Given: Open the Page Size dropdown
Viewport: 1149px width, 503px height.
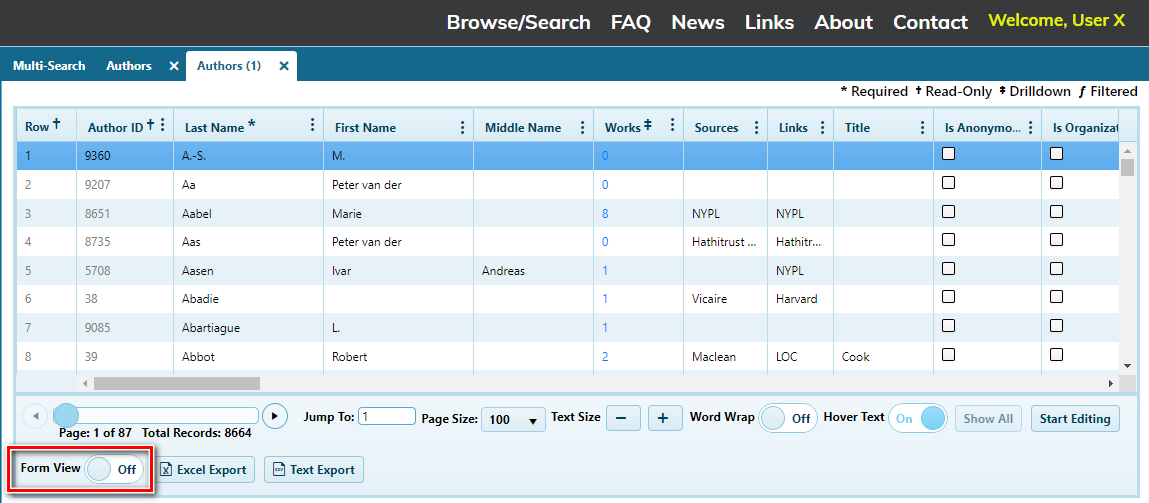Looking at the screenshot, I should [513, 420].
